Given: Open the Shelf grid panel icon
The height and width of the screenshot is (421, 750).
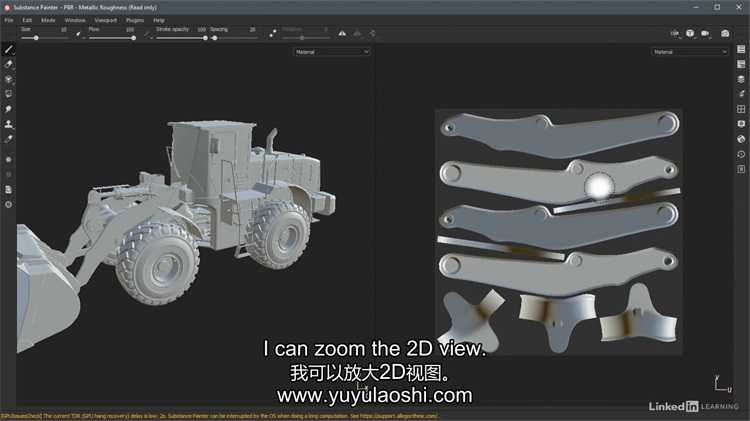Looking at the screenshot, I should [x=741, y=109].
